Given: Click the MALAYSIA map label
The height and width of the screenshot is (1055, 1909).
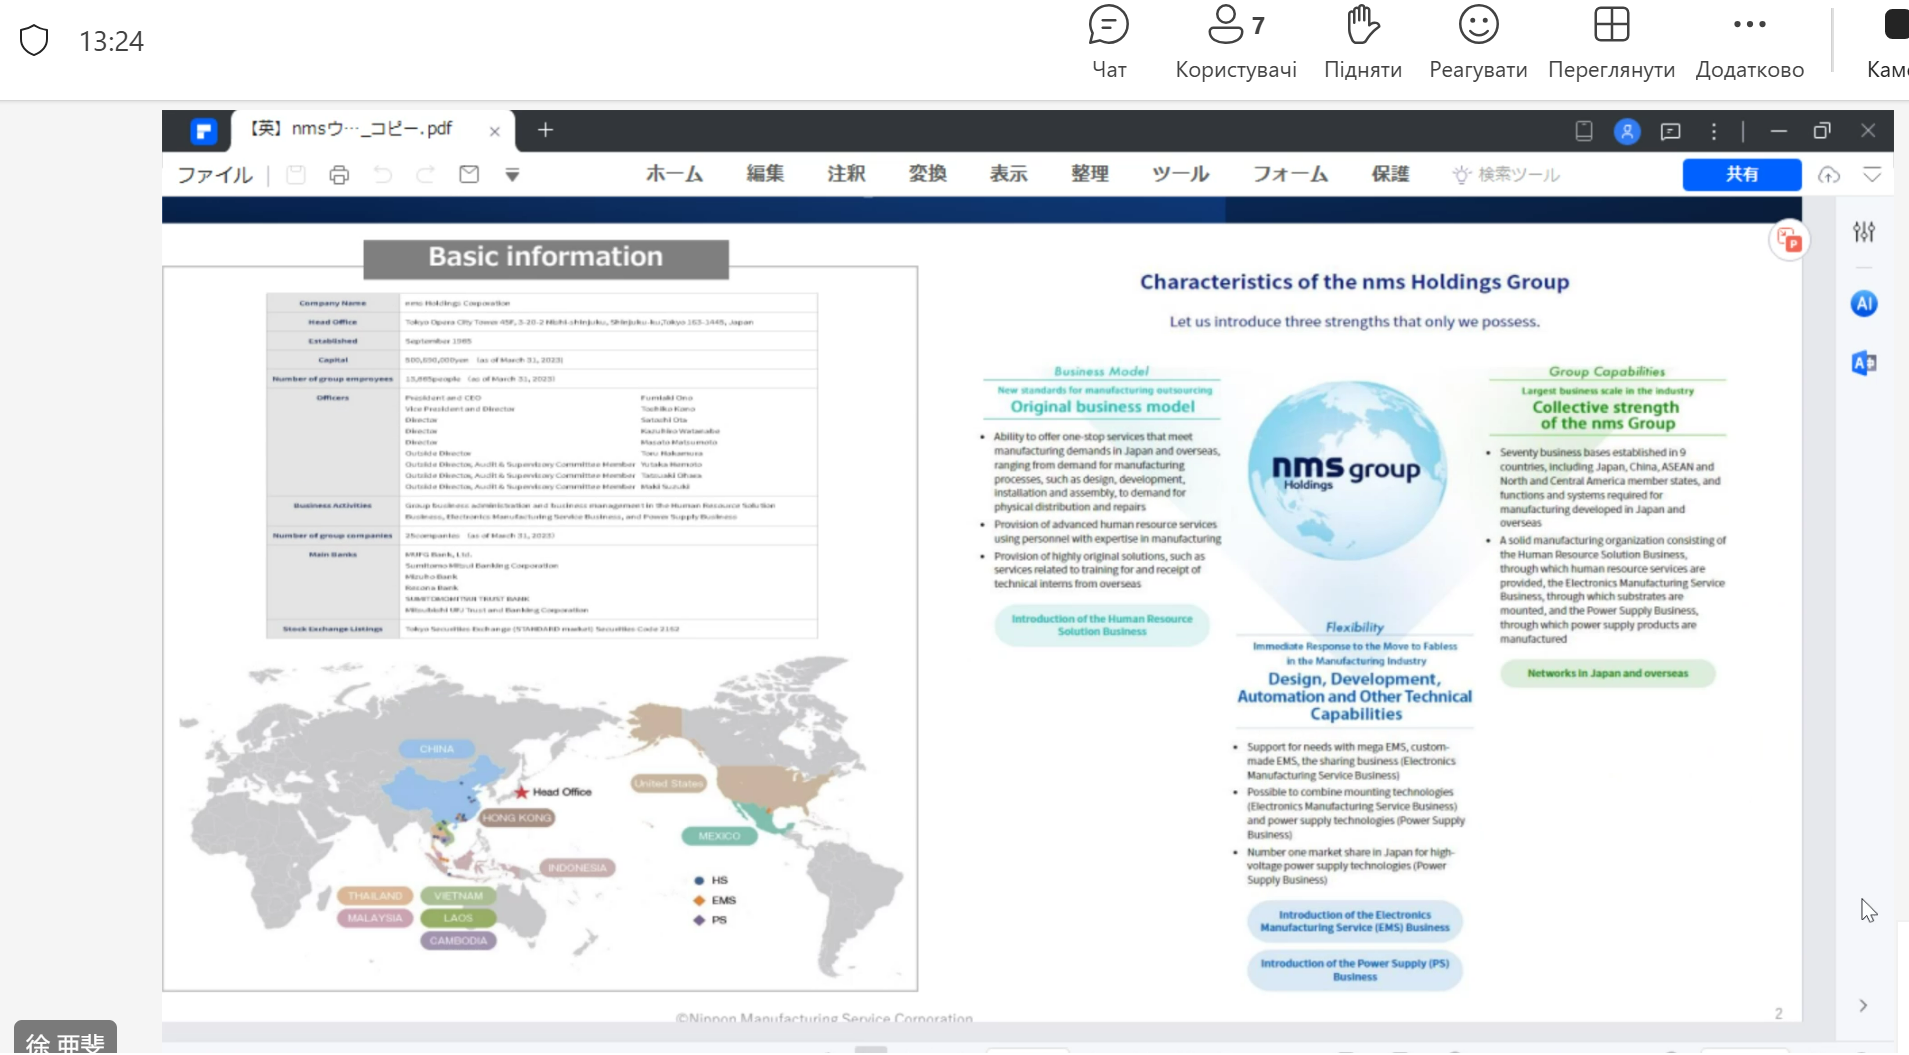Looking at the screenshot, I should (x=375, y=918).
